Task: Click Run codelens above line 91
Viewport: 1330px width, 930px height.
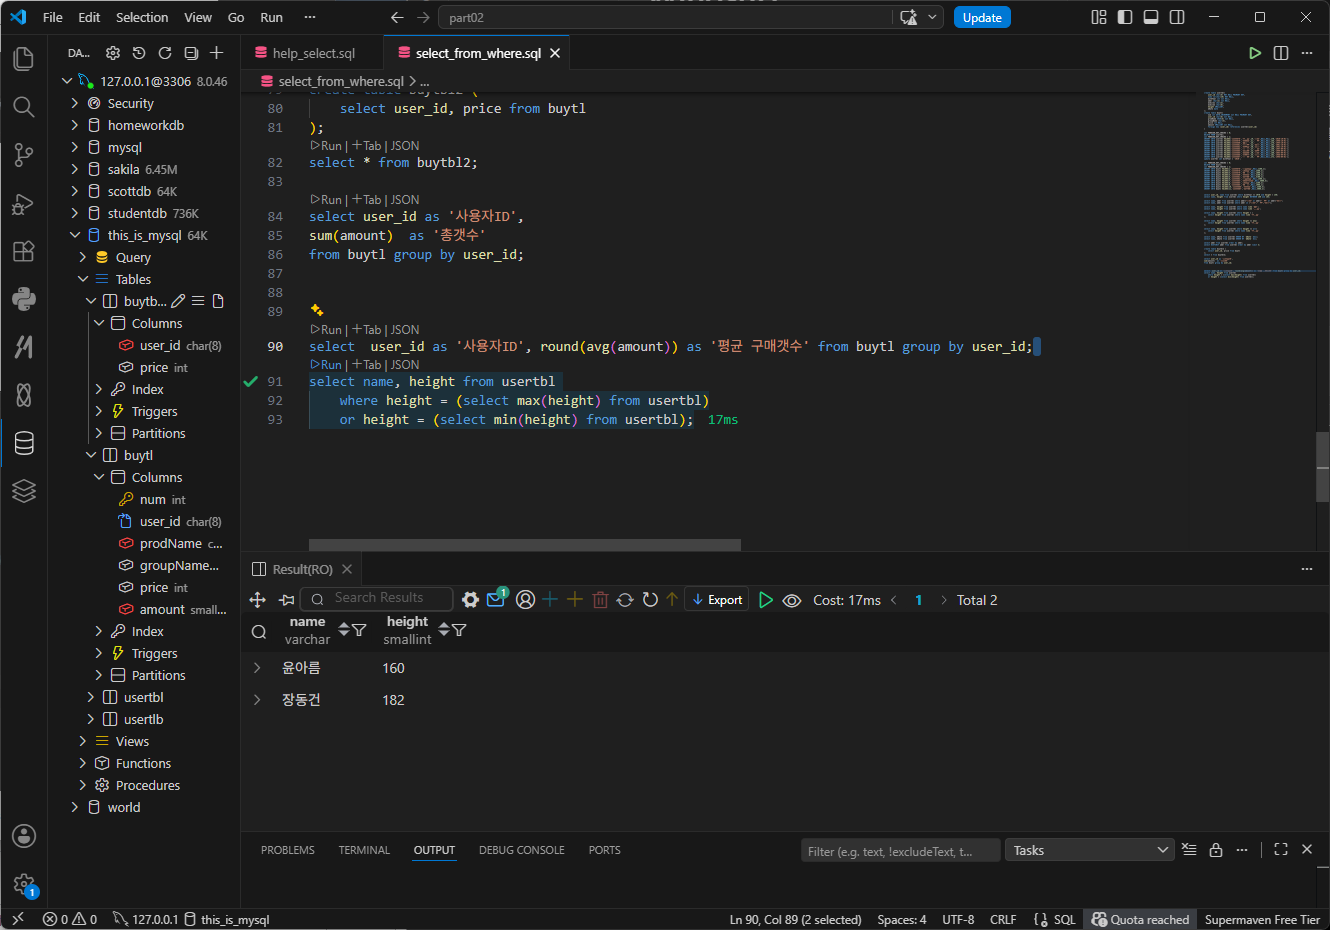Action: coord(326,365)
